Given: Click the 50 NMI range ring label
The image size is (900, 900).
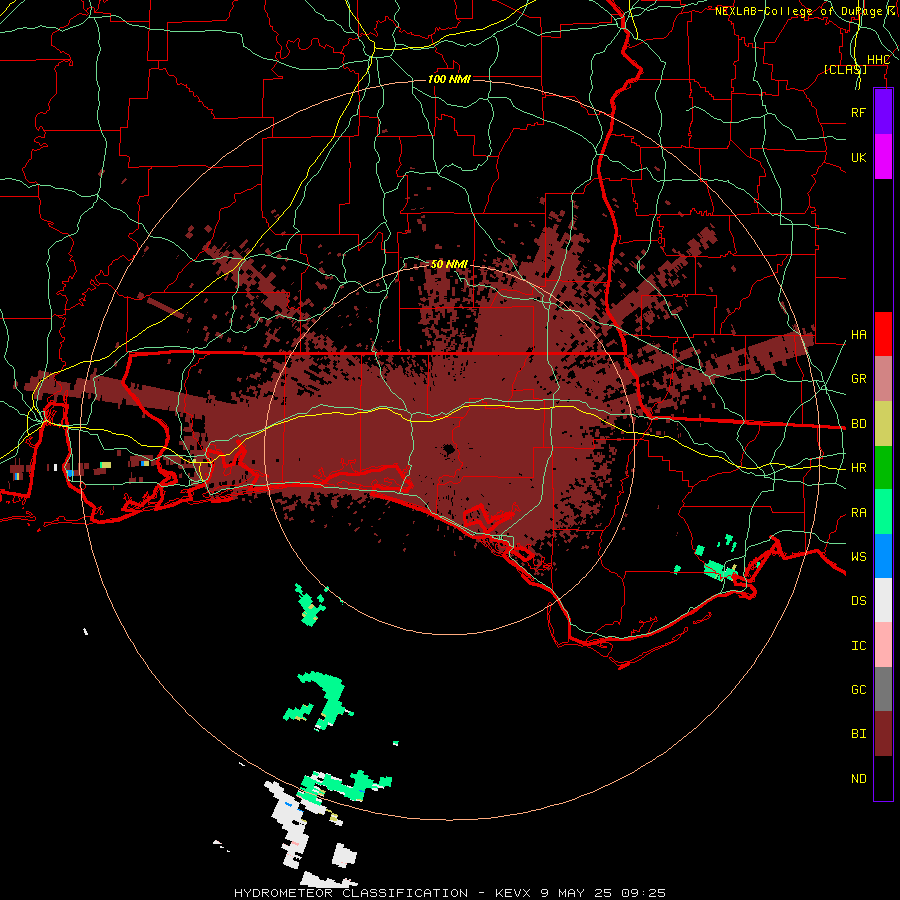Looking at the screenshot, I should pyautogui.click(x=449, y=264).
